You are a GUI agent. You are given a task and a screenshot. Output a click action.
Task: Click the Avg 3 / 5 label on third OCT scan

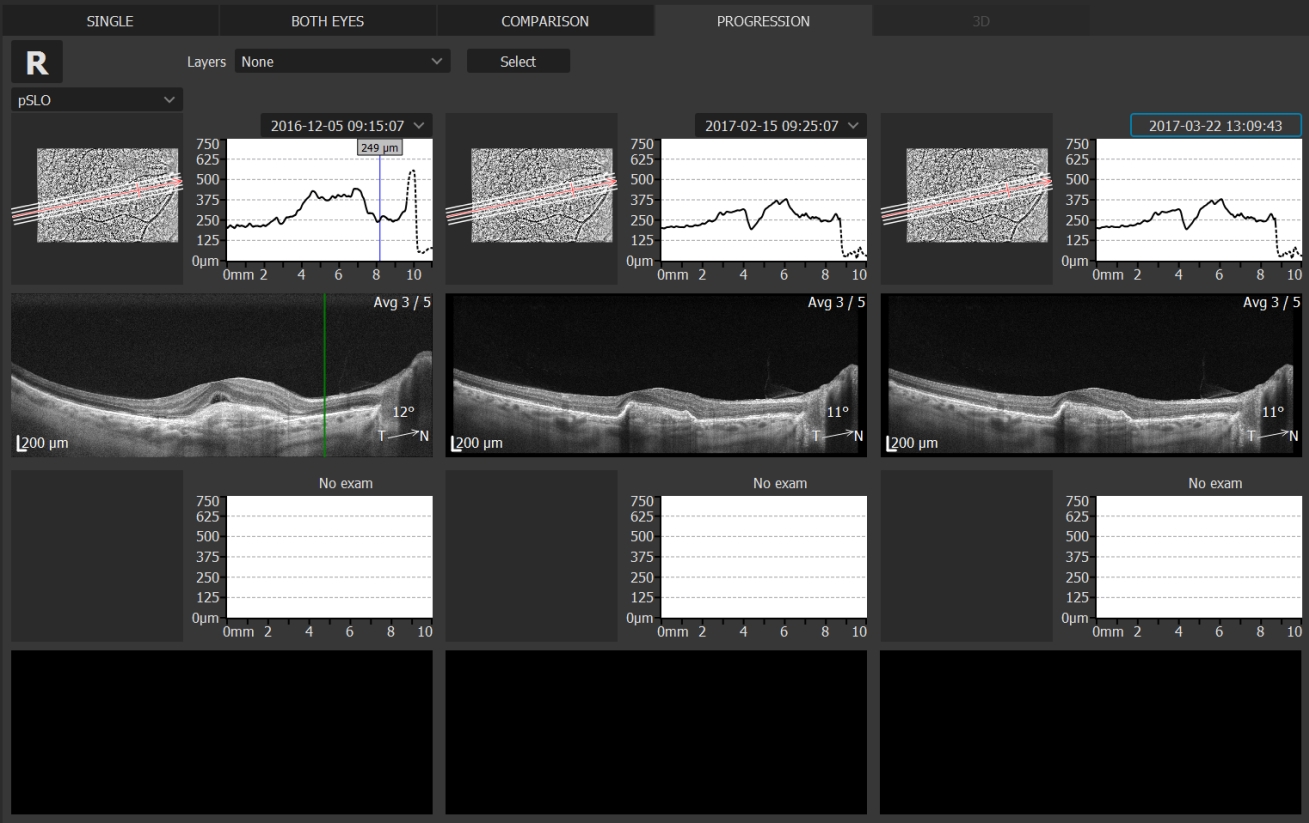point(1271,303)
